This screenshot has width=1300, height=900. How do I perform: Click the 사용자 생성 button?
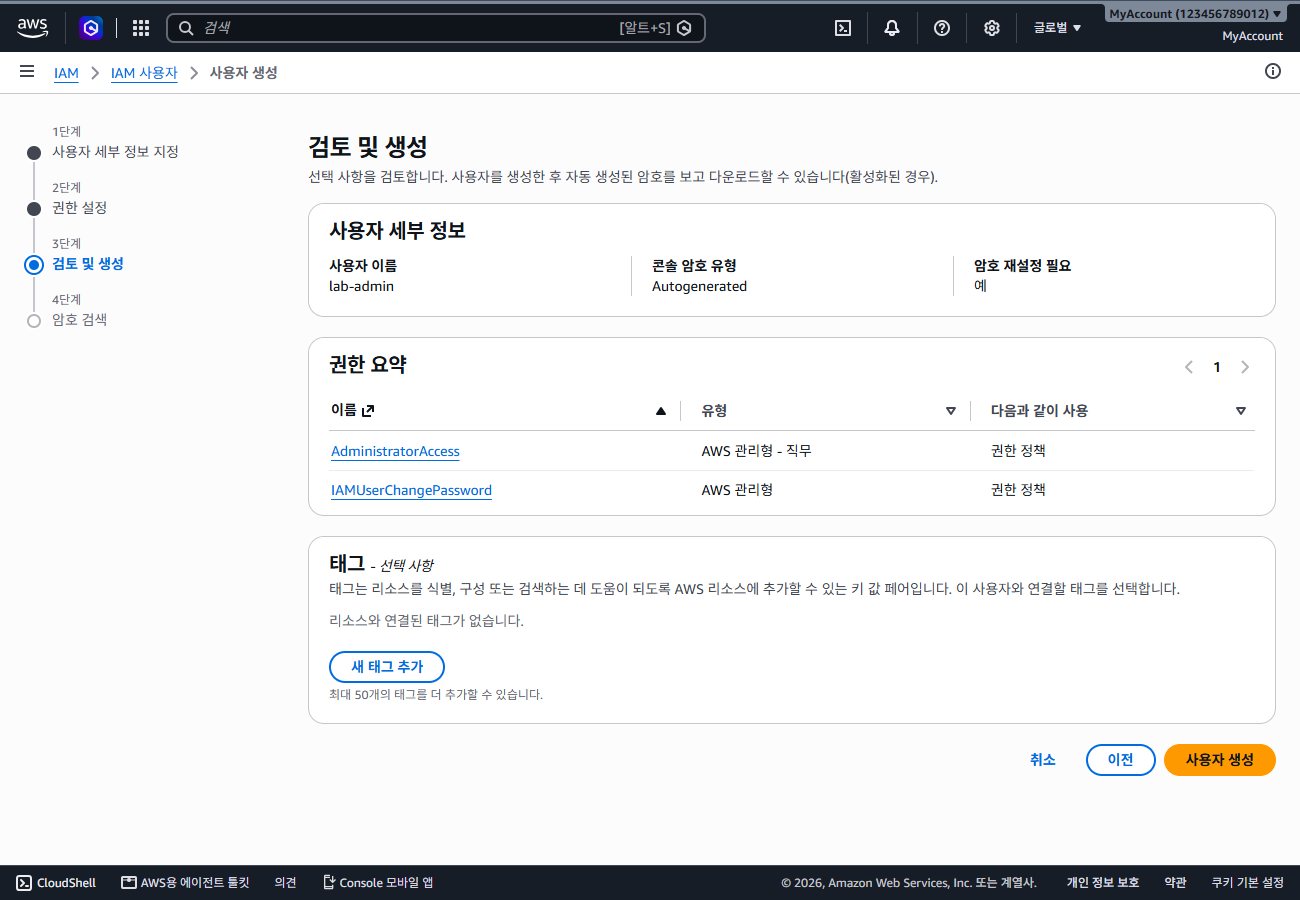click(x=1220, y=760)
